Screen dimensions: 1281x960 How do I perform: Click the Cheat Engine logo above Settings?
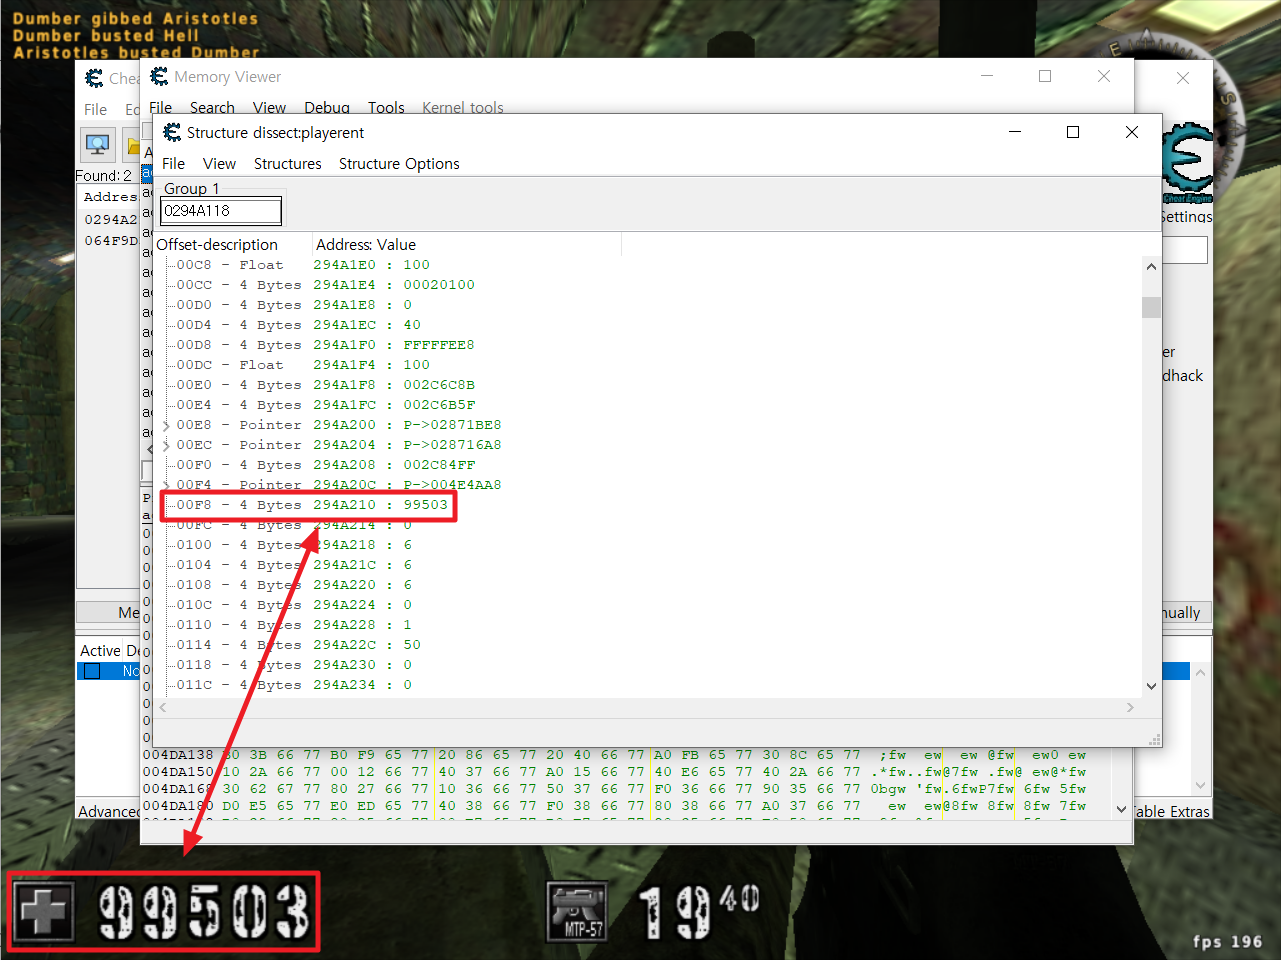(x=1187, y=162)
